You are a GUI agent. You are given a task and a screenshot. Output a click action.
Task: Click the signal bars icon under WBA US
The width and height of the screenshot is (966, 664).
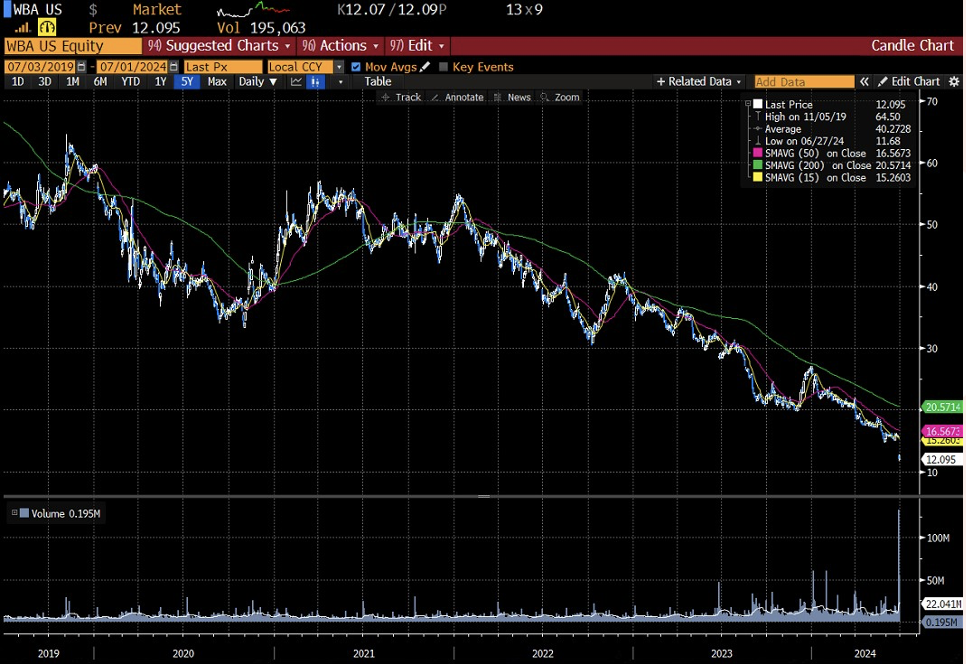[23, 28]
